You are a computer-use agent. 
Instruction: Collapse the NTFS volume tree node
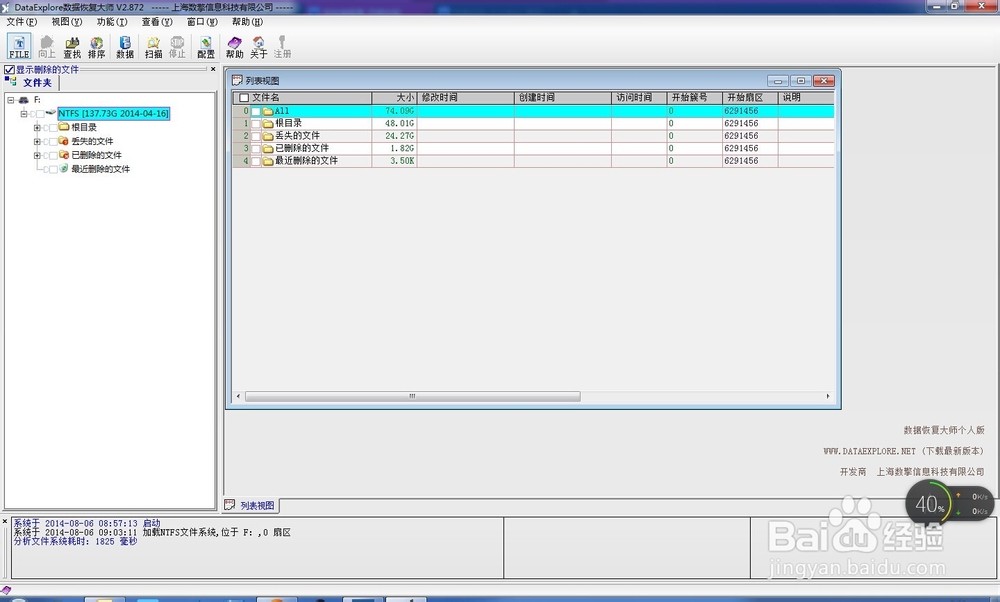click(24, 114)
